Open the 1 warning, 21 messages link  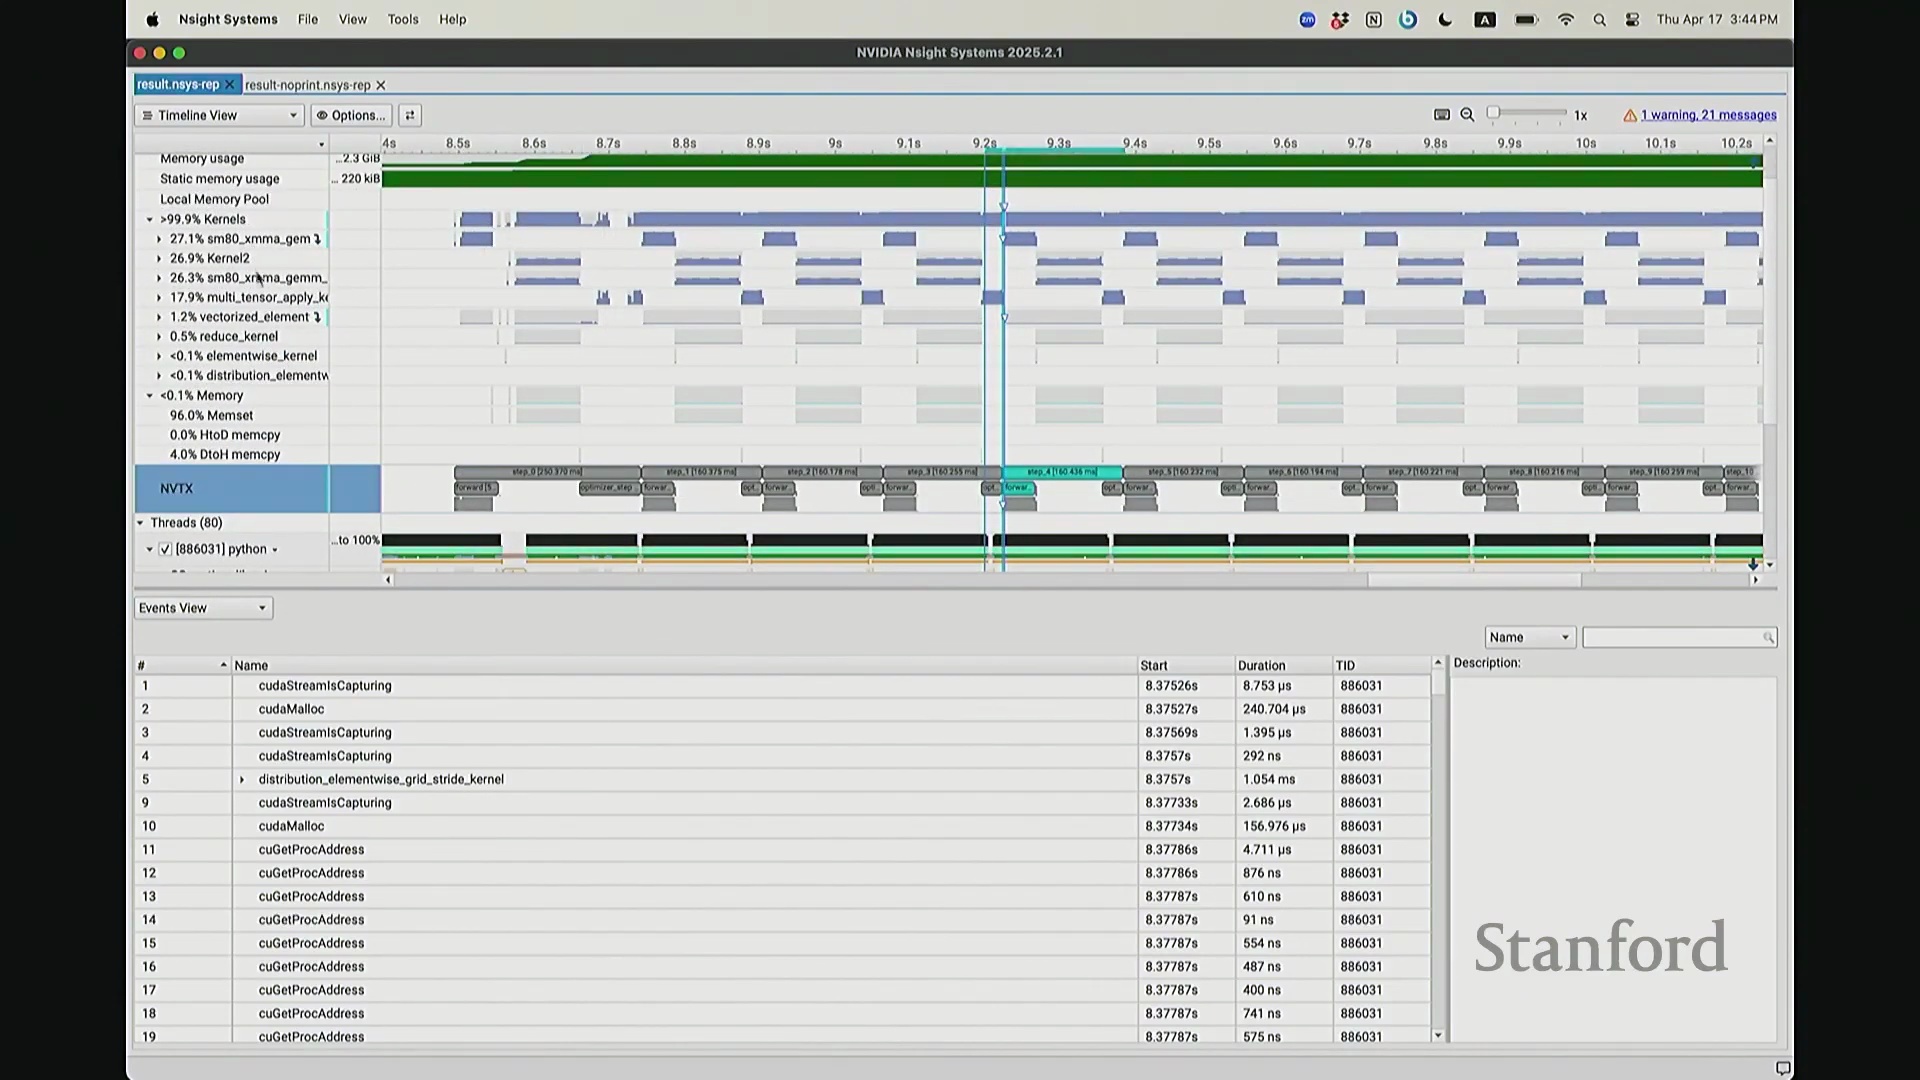coord(1708,116)
